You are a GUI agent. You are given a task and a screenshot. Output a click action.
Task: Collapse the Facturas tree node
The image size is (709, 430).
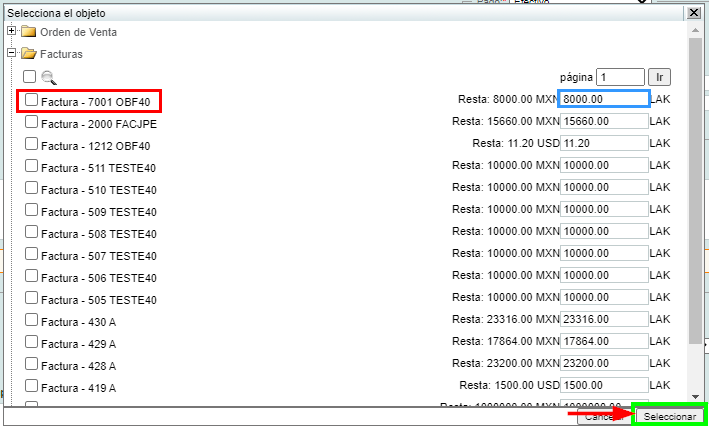click(x=11, y=54)
